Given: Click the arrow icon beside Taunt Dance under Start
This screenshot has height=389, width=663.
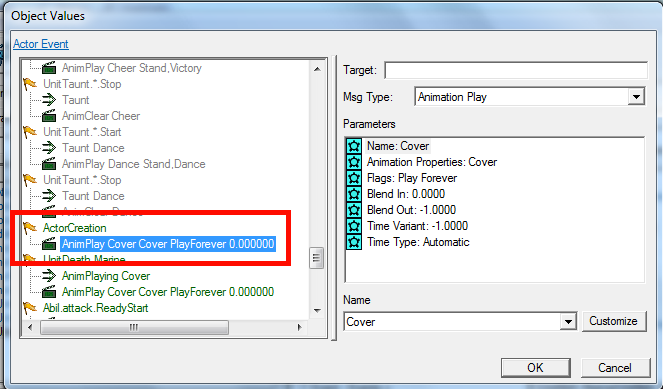Looking at the screenshot, I should 49,148.
